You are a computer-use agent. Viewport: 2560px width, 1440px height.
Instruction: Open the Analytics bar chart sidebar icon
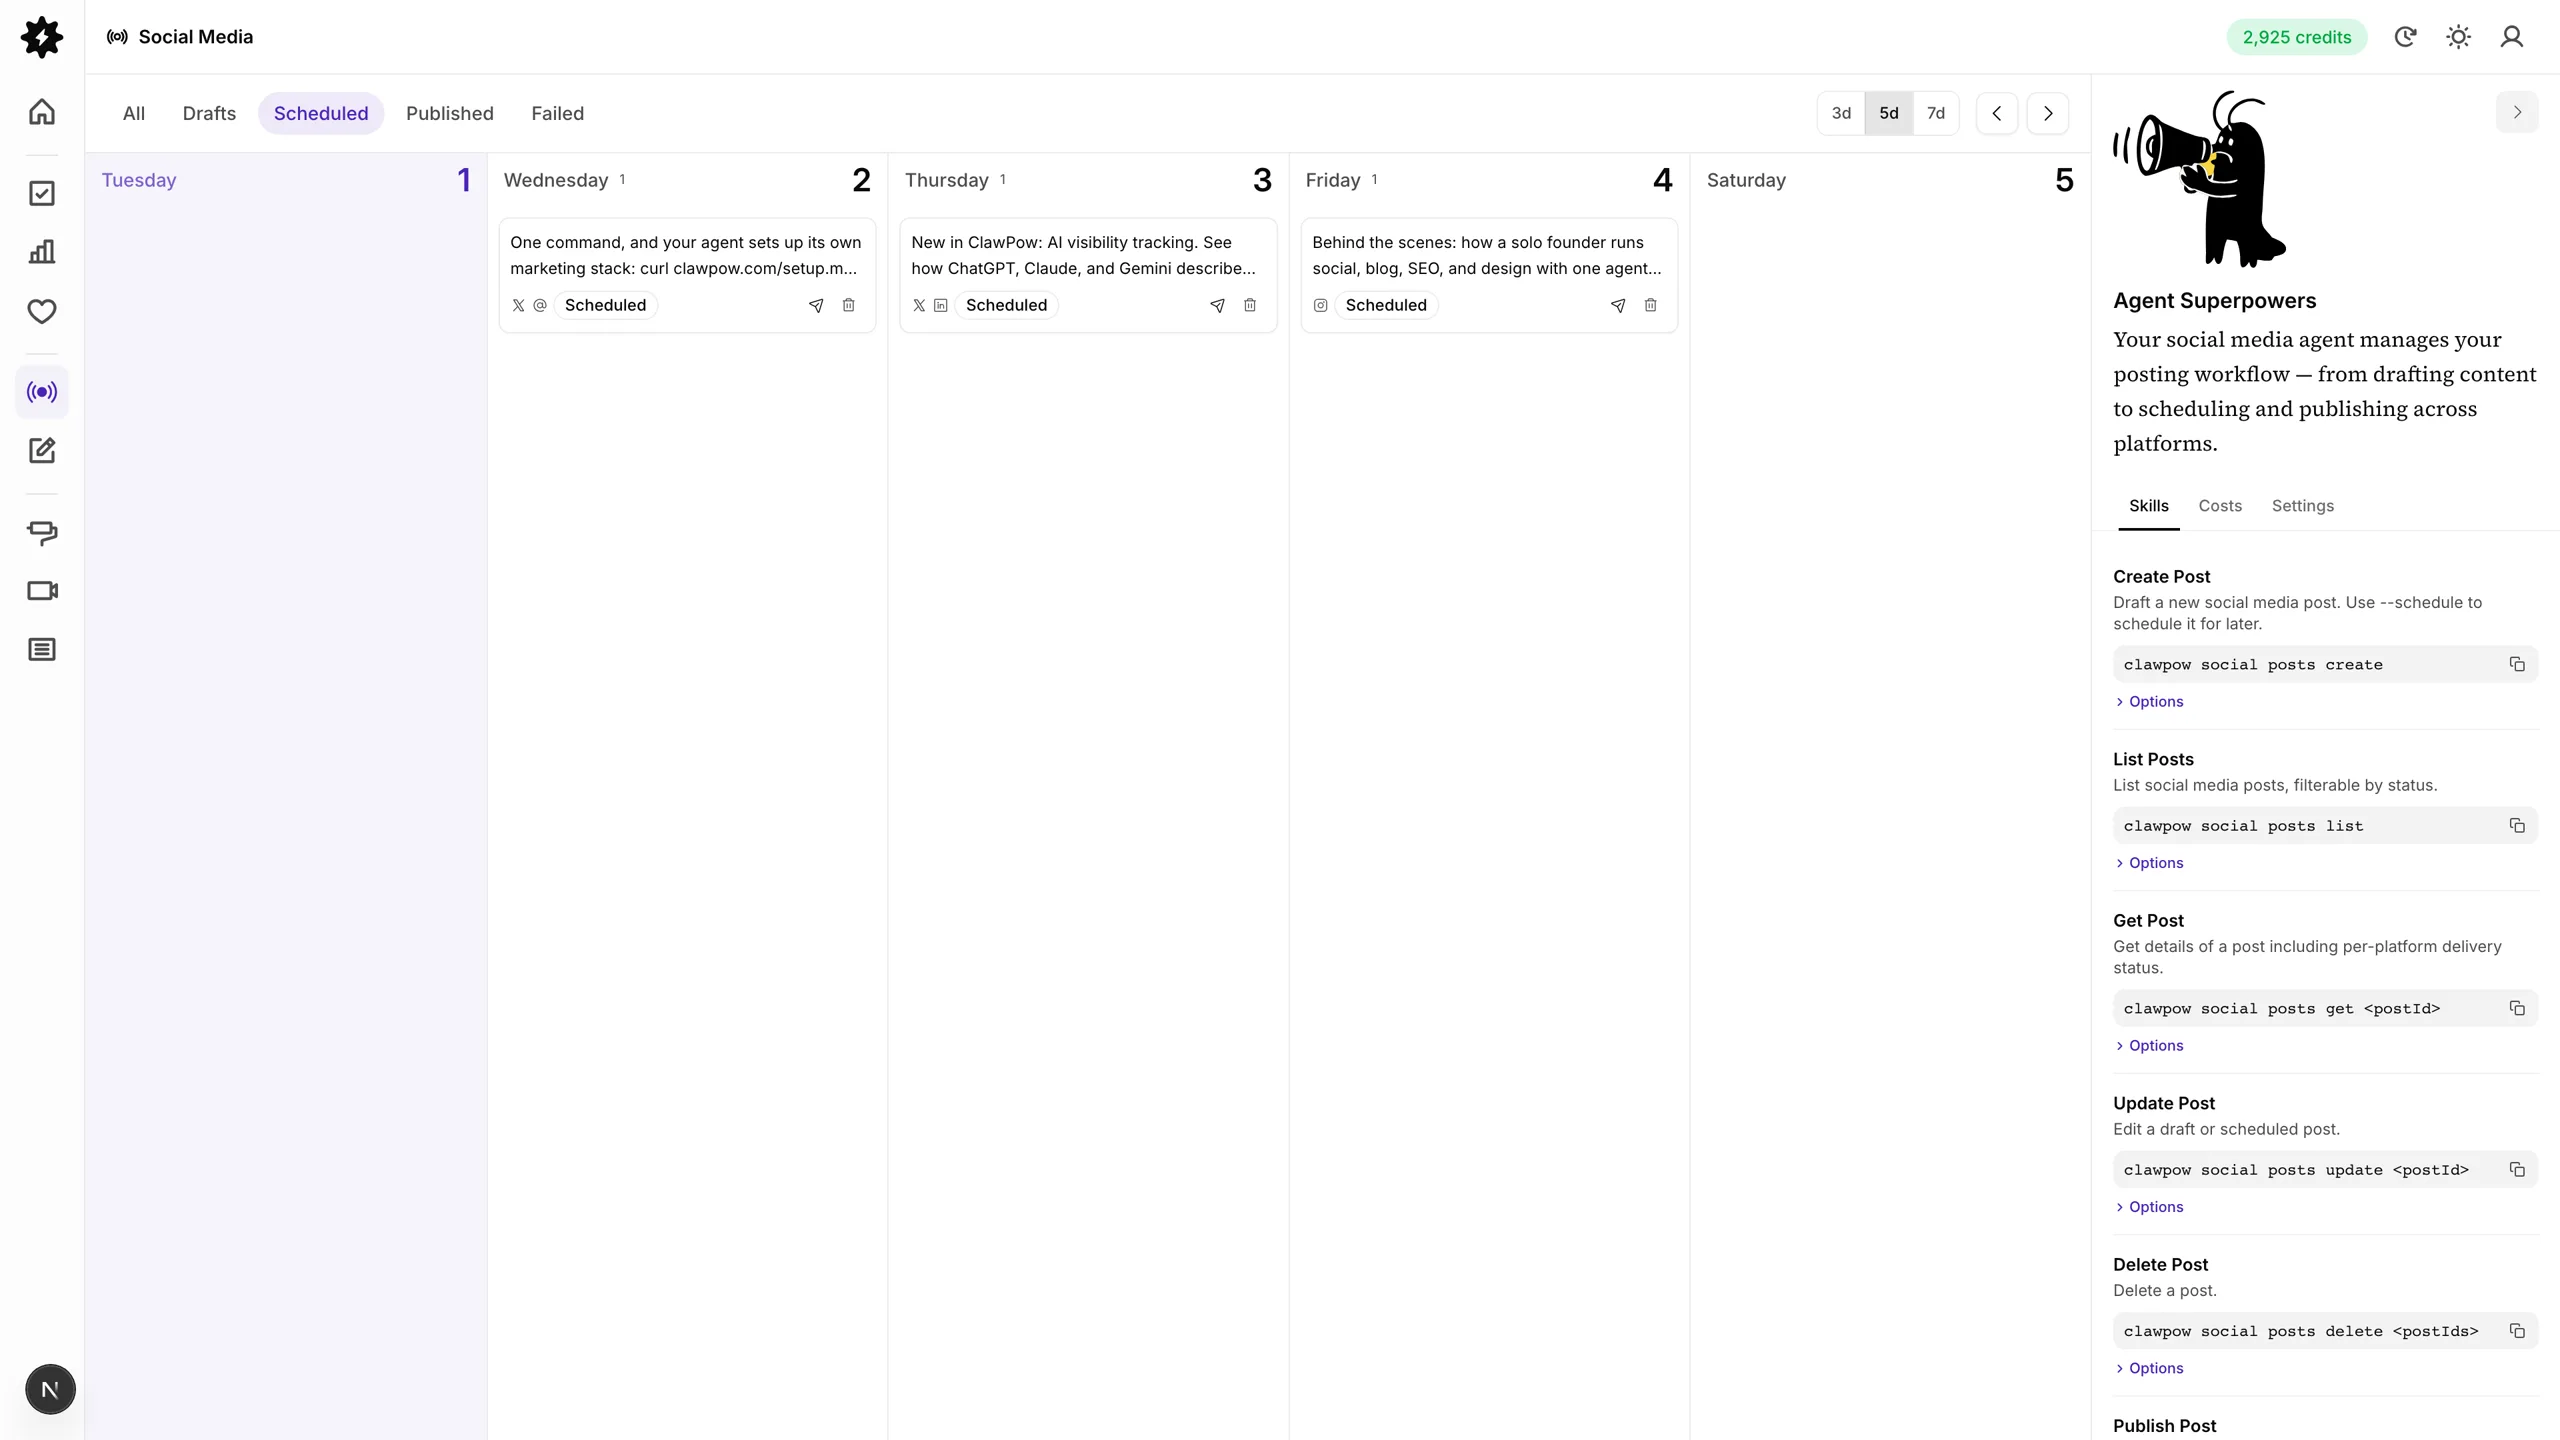(42, 252)
